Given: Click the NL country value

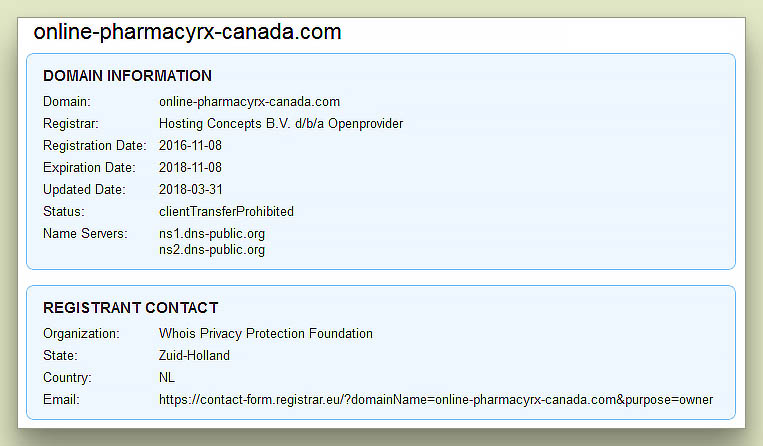Looking at the screenshot, I should (x=167, y=377).
